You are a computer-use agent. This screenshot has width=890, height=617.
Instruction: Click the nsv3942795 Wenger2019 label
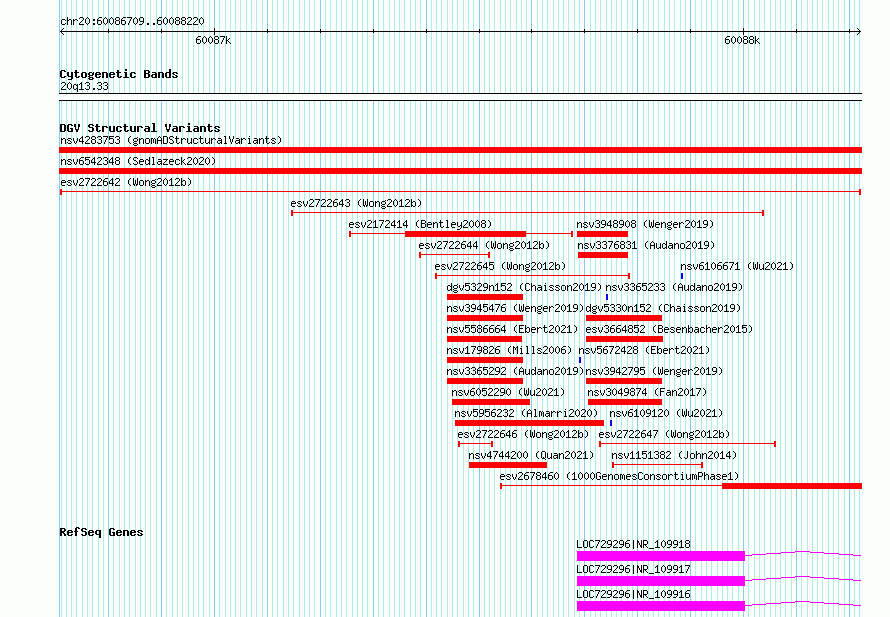coord(654,371)
